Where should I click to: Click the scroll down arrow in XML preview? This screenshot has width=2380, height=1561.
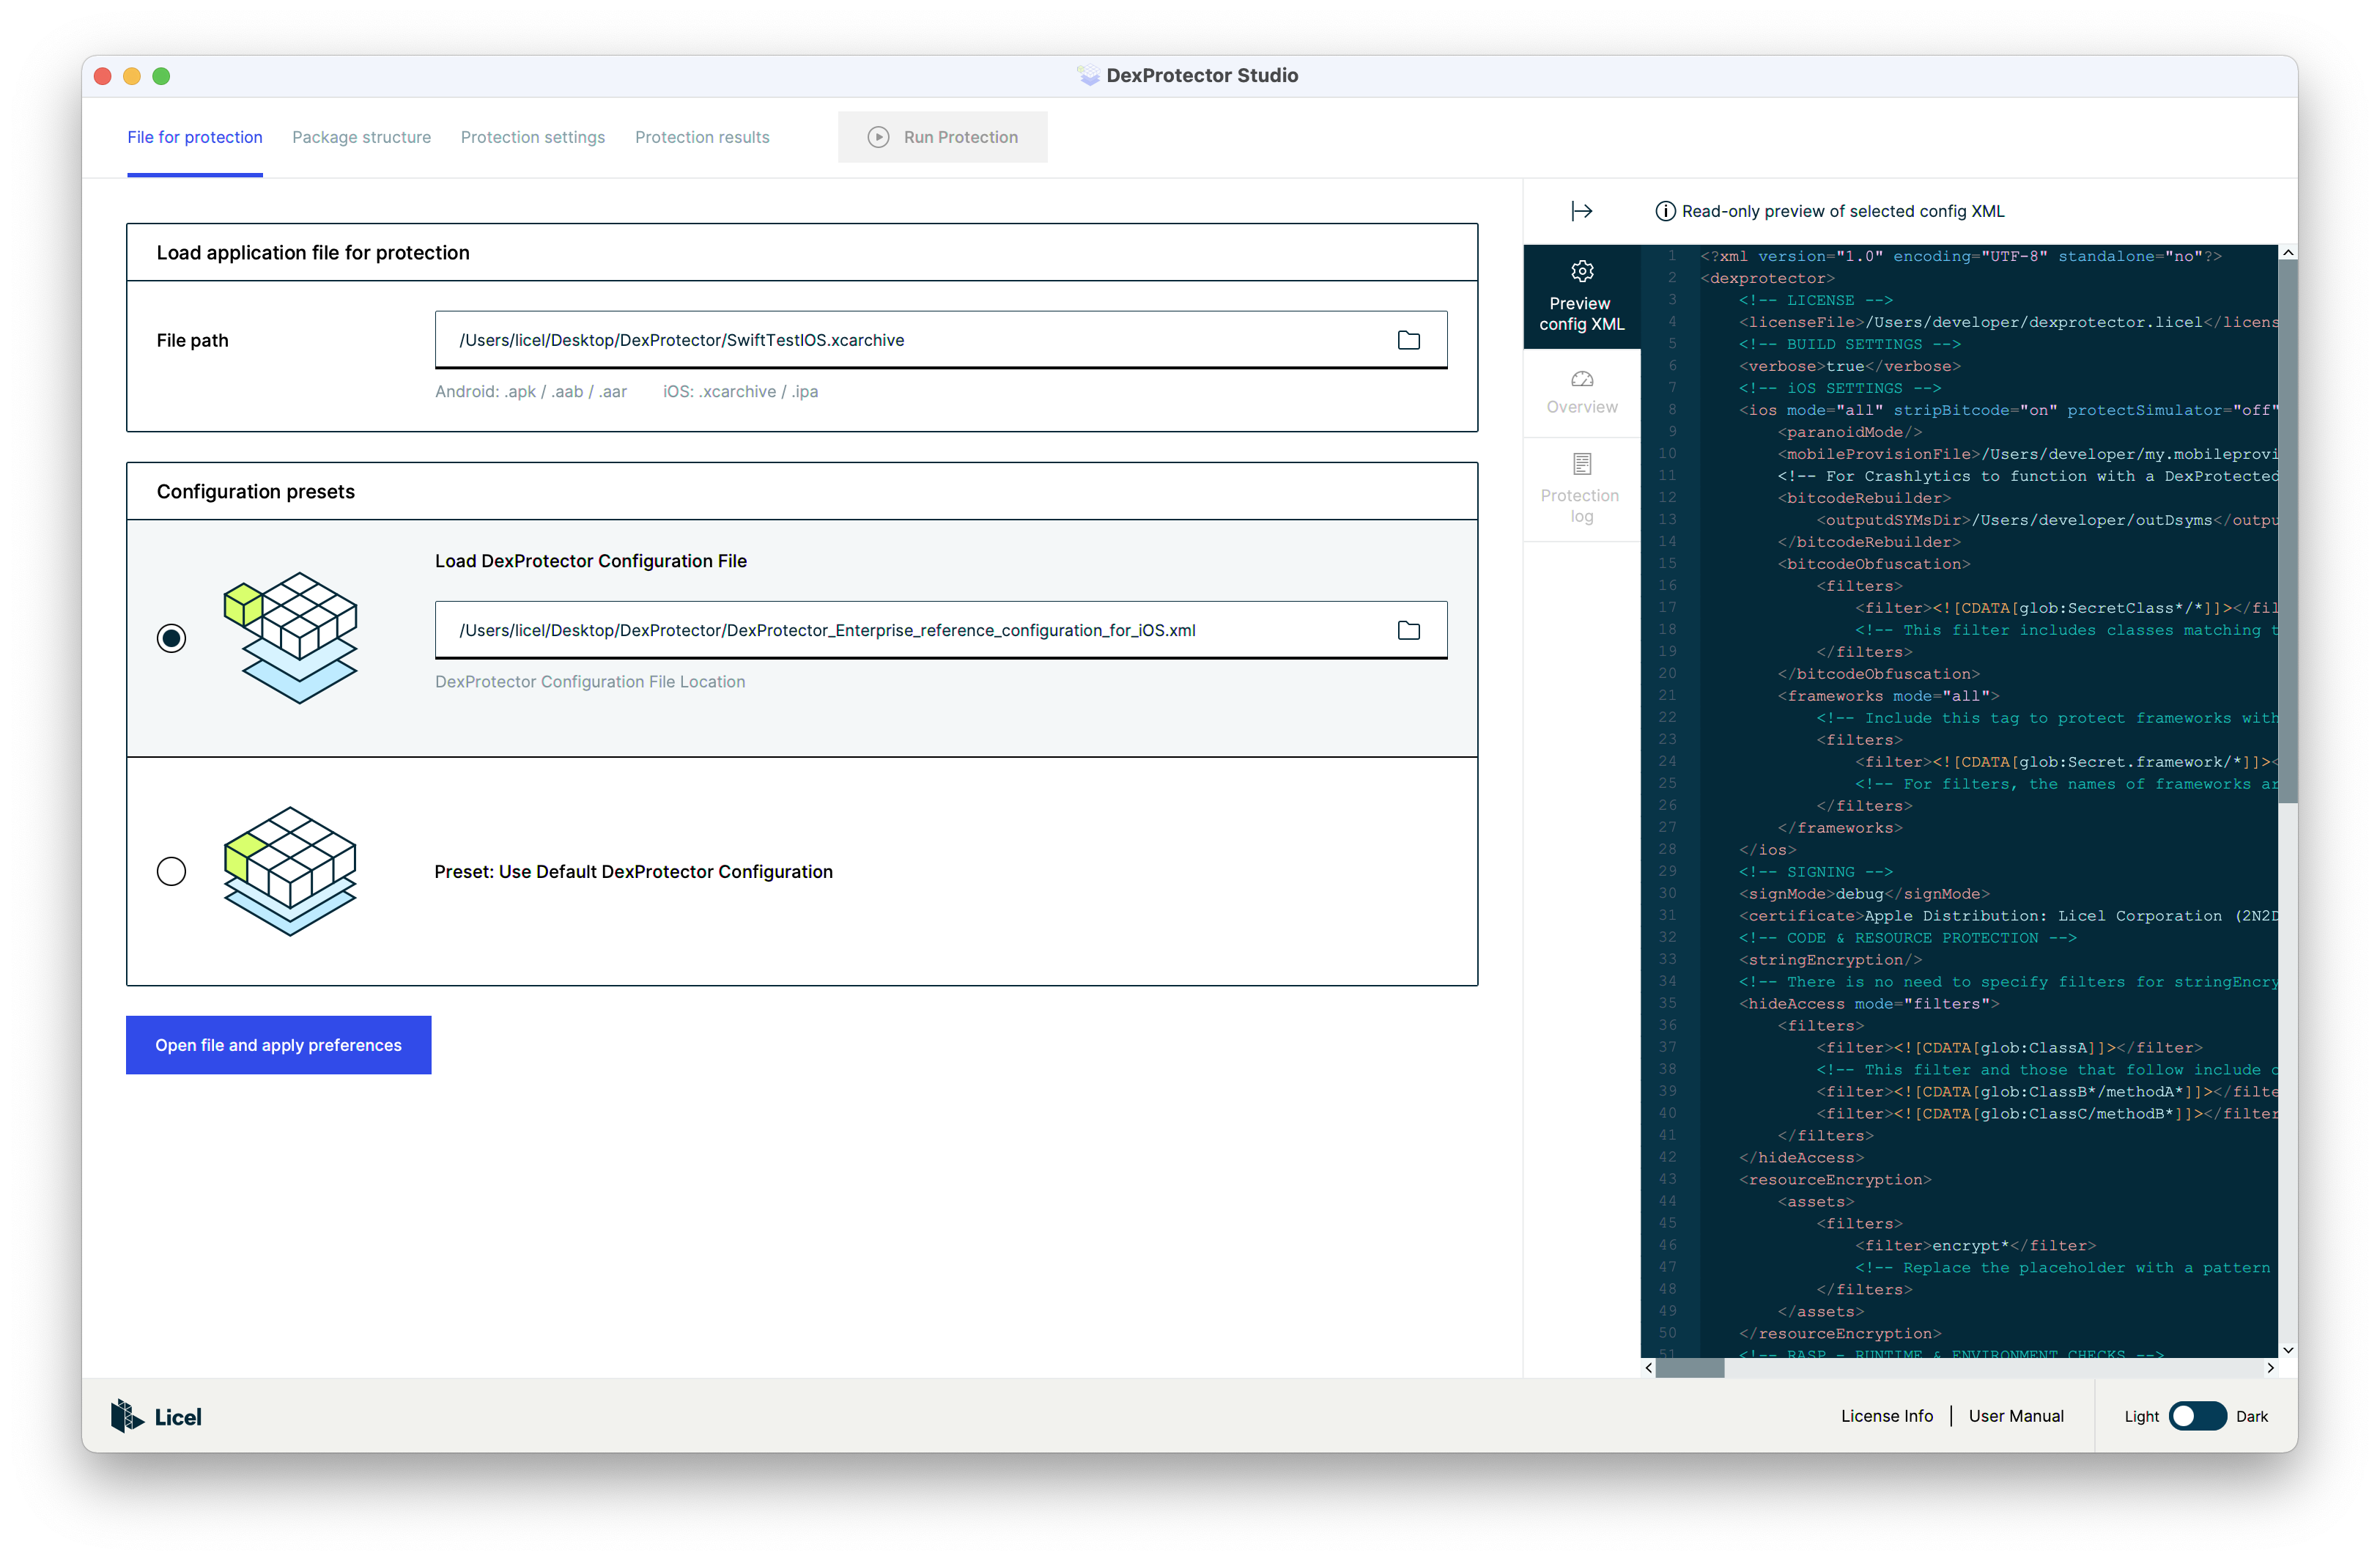pyautogui.click(x=2287, y=1350)
